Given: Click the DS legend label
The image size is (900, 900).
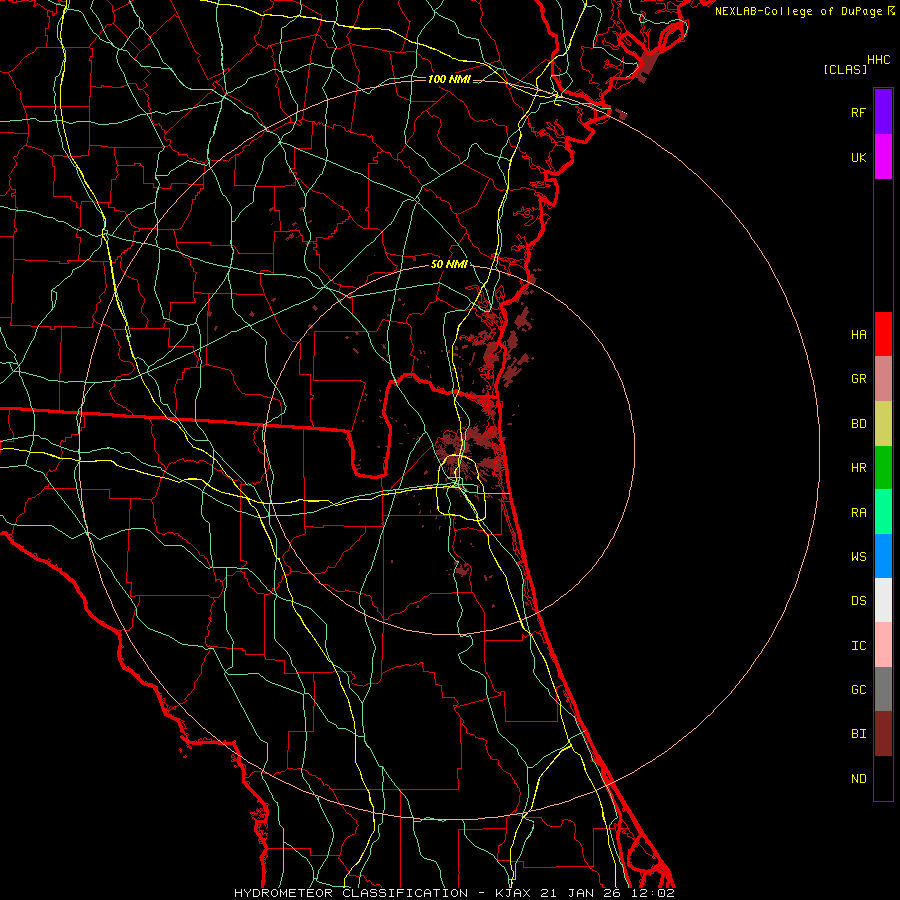Looking at the screenshot, I should [x=858, y=600].
